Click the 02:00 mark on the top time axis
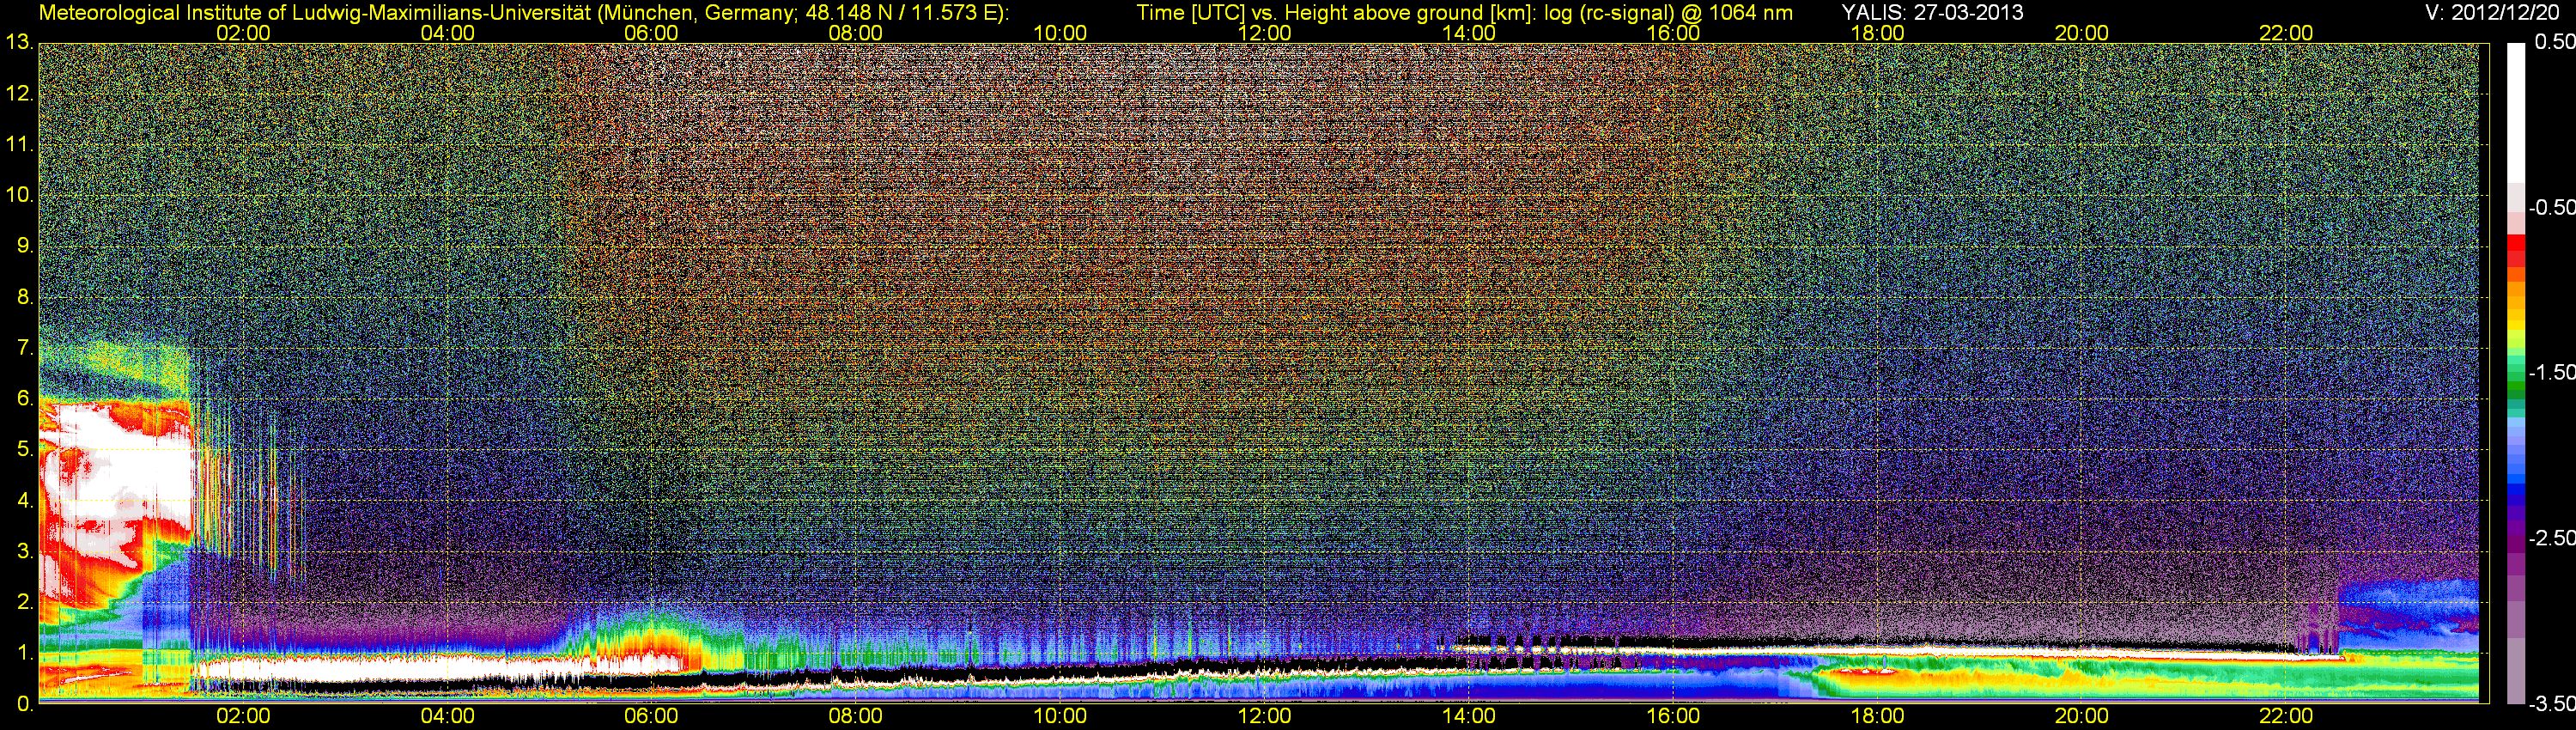The image size is (2576, 730). click(243, 33)
